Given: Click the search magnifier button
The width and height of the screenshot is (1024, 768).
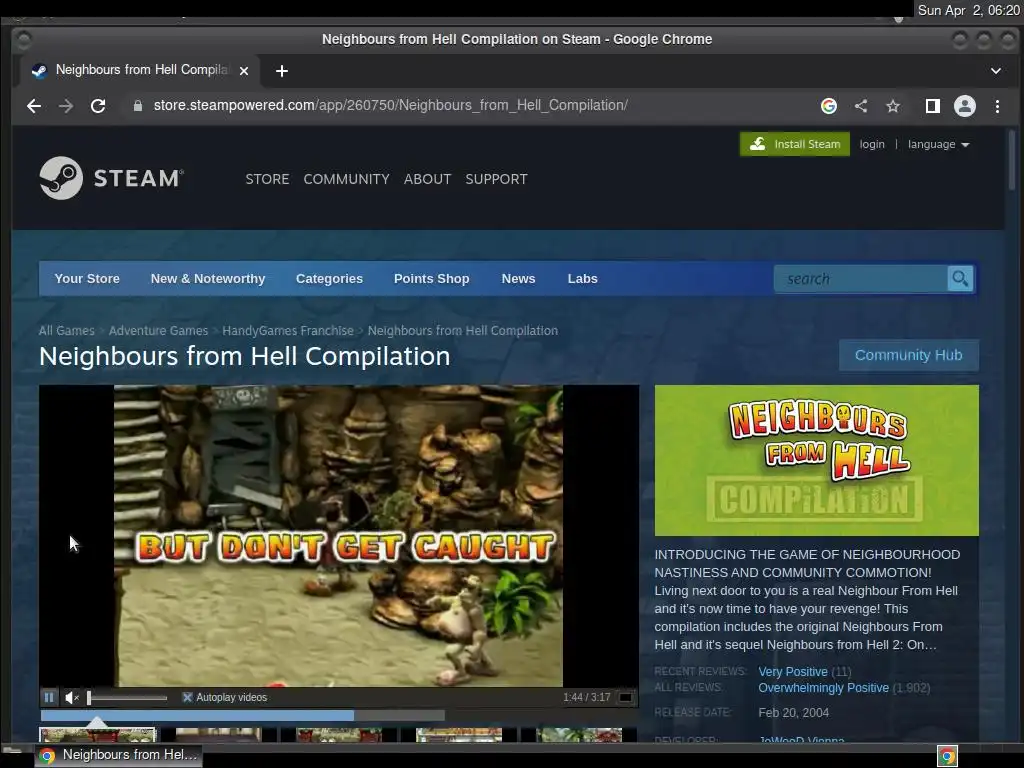Looking at the screenshot, I should [x=960, y=279].
